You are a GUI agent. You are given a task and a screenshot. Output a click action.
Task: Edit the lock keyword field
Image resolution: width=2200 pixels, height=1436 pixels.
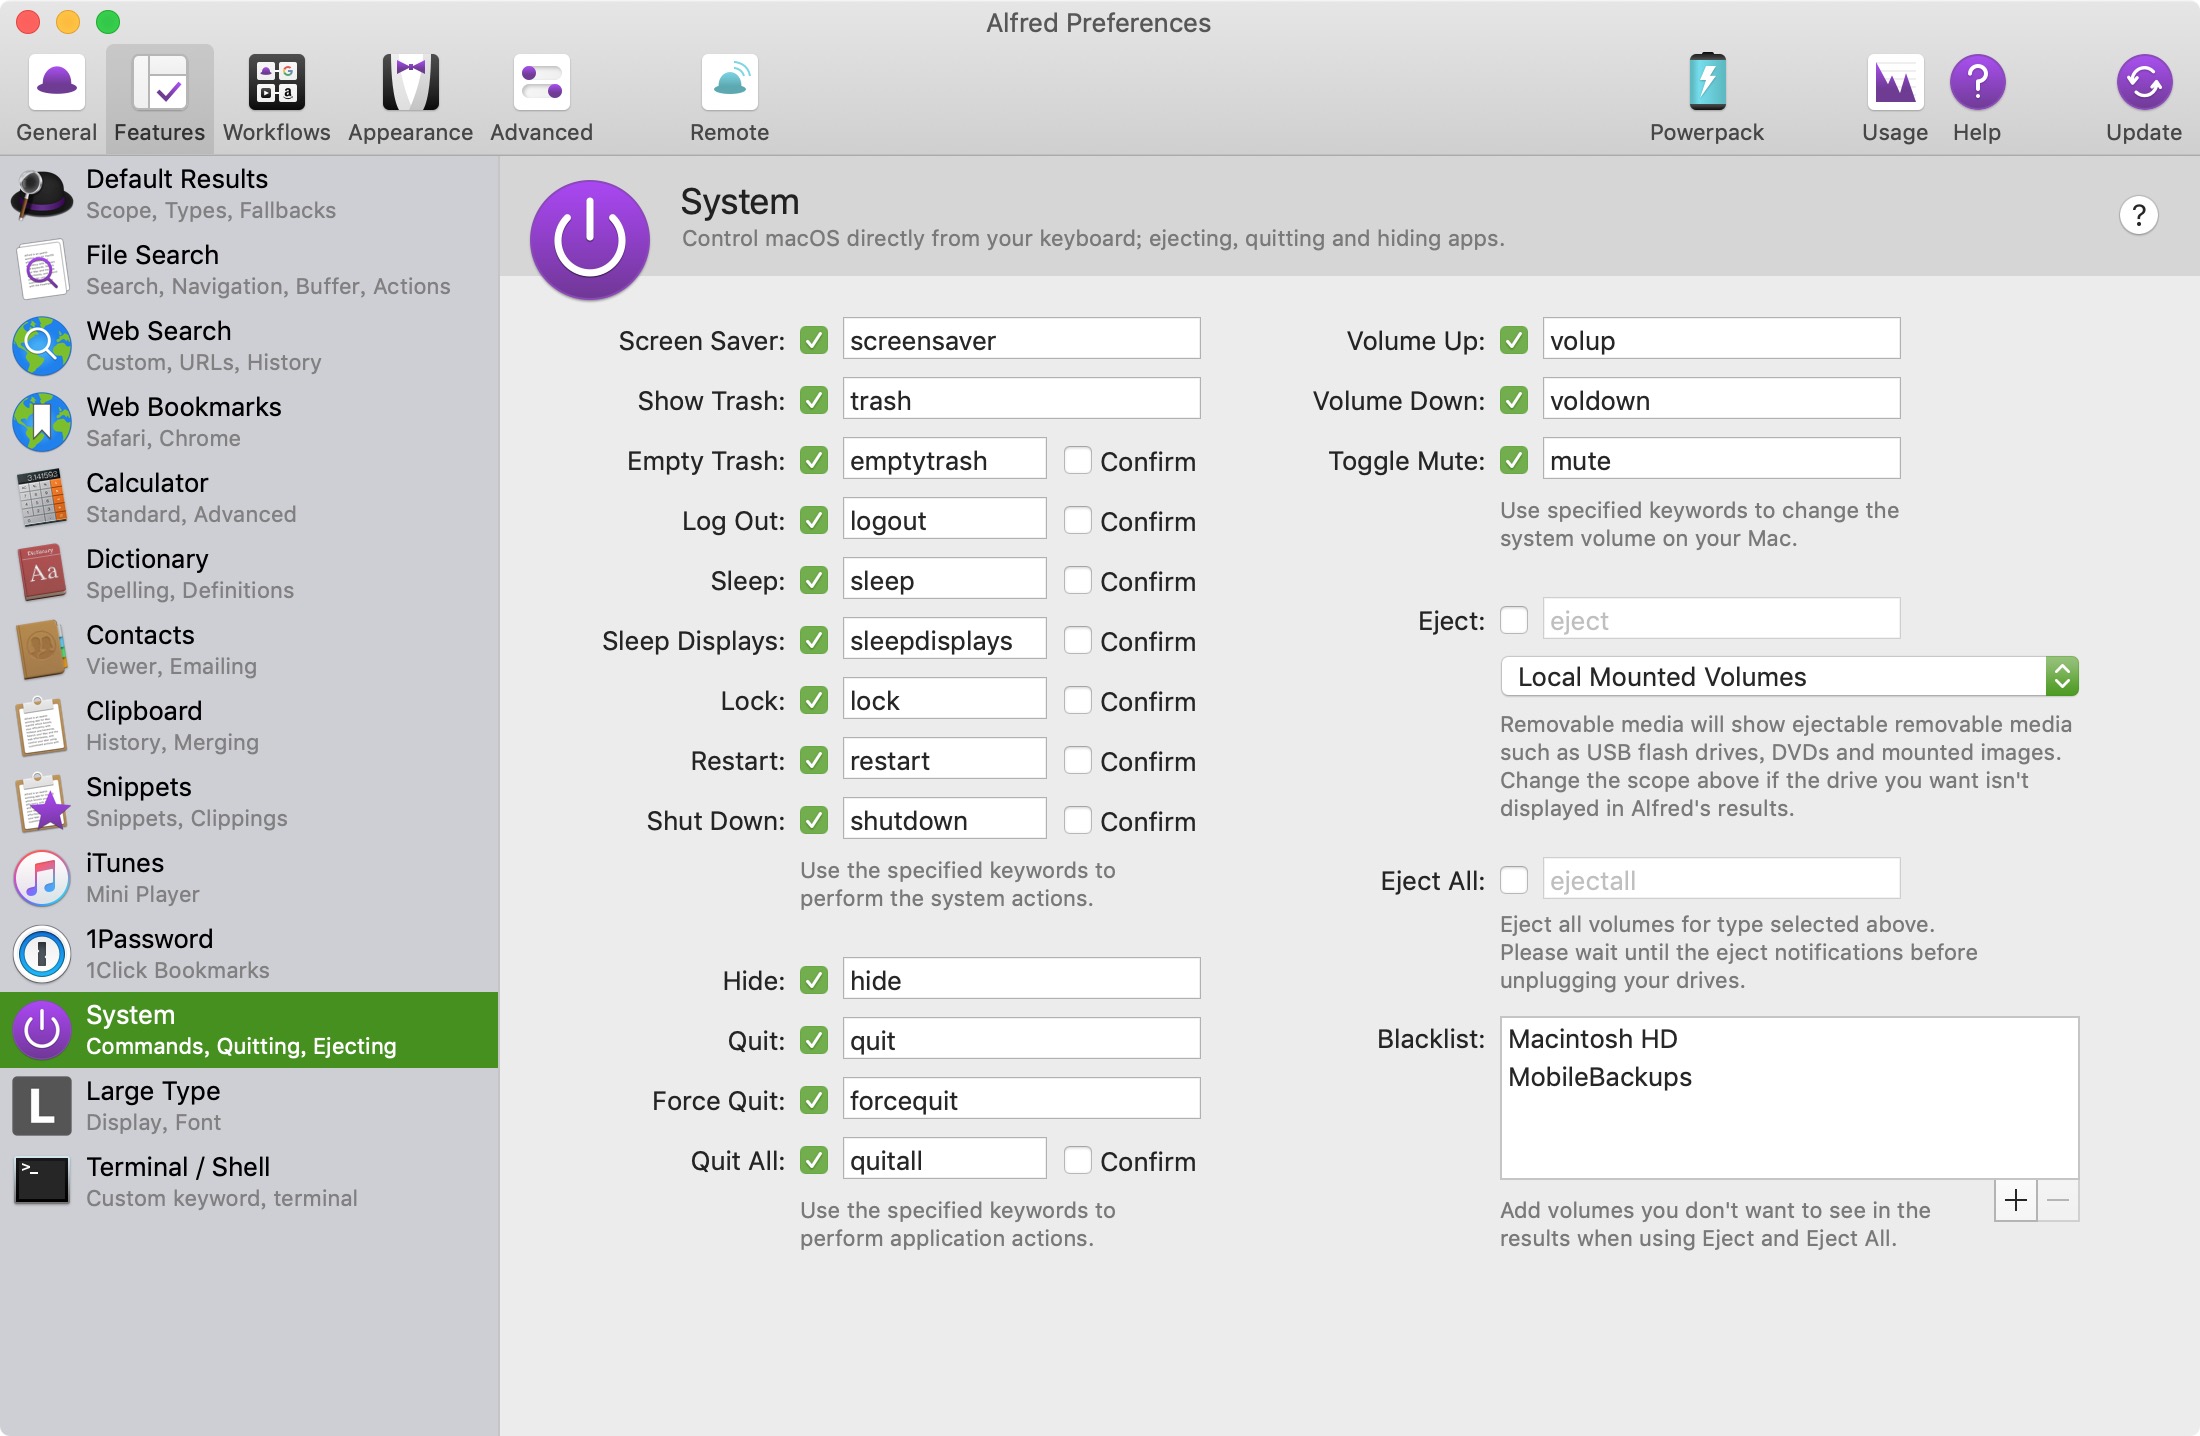944,700
